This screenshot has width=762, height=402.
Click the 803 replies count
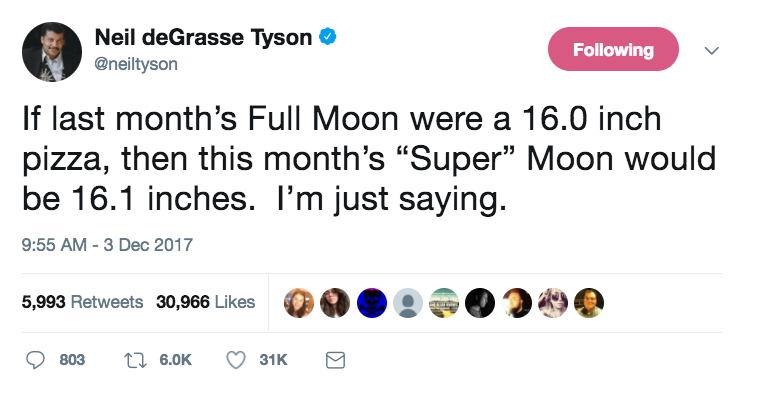pos(72,360)
